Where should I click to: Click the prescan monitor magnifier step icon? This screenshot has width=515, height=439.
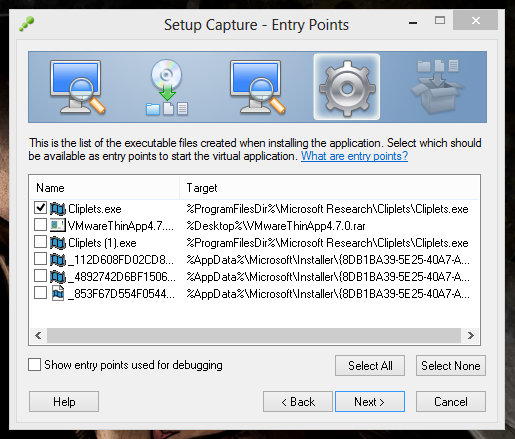[x=77, y=87]
